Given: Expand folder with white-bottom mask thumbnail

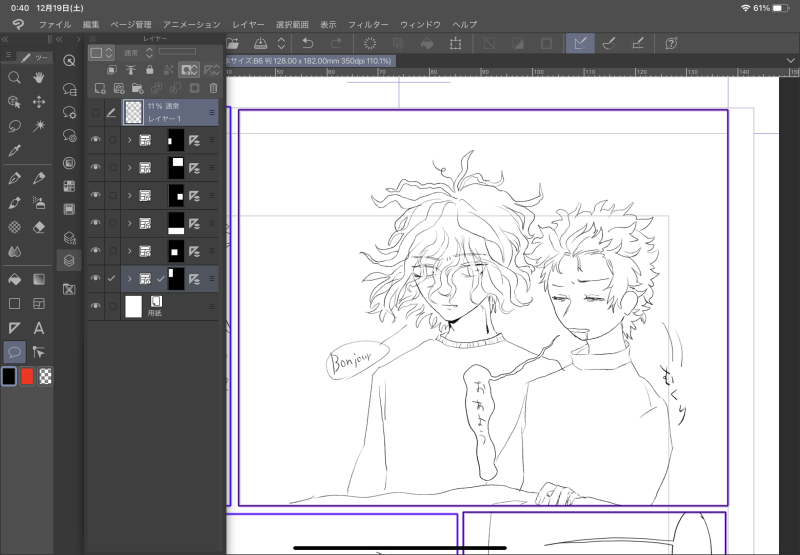Looking at the screenshot, I should pyautogui.click(x=130, y=223).
